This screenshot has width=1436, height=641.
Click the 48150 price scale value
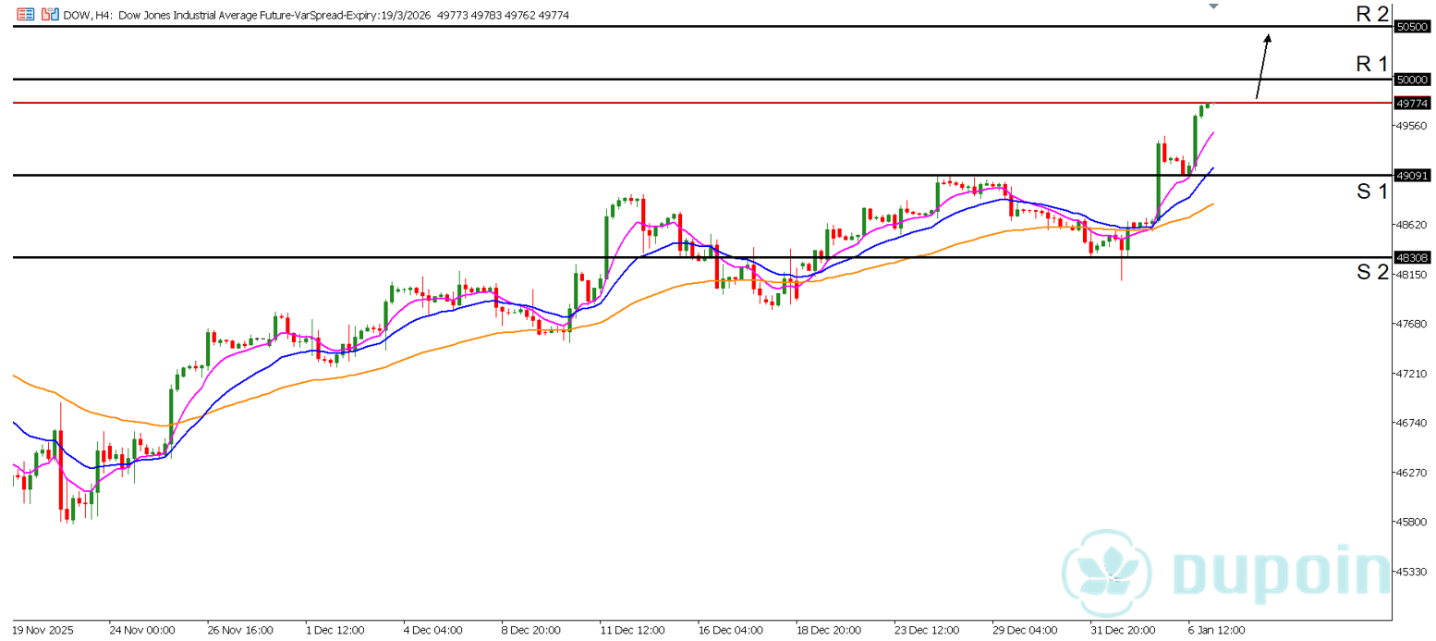click(x=1411, y=274)
